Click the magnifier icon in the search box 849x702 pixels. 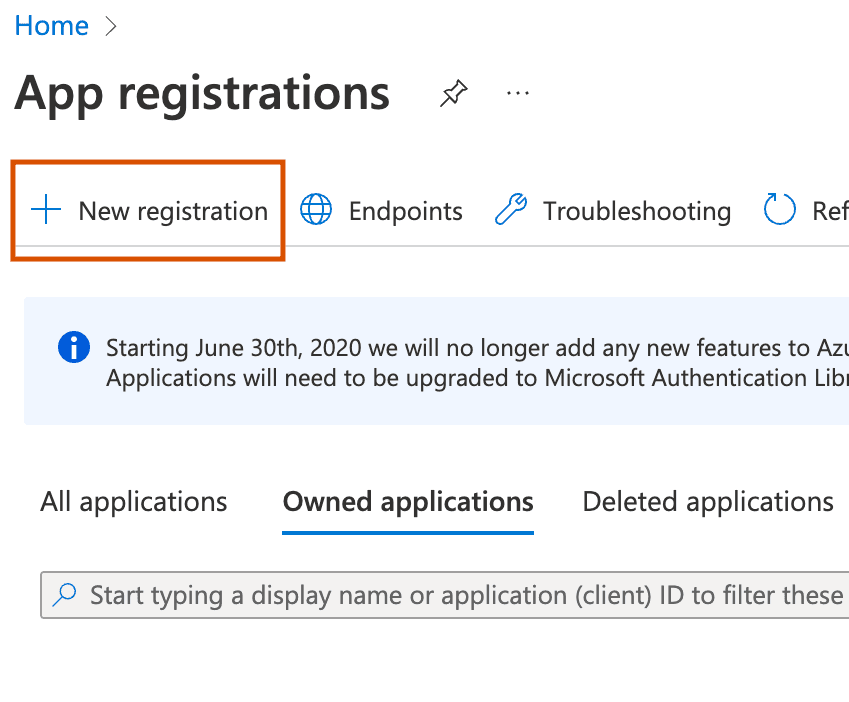pos(63,594)
